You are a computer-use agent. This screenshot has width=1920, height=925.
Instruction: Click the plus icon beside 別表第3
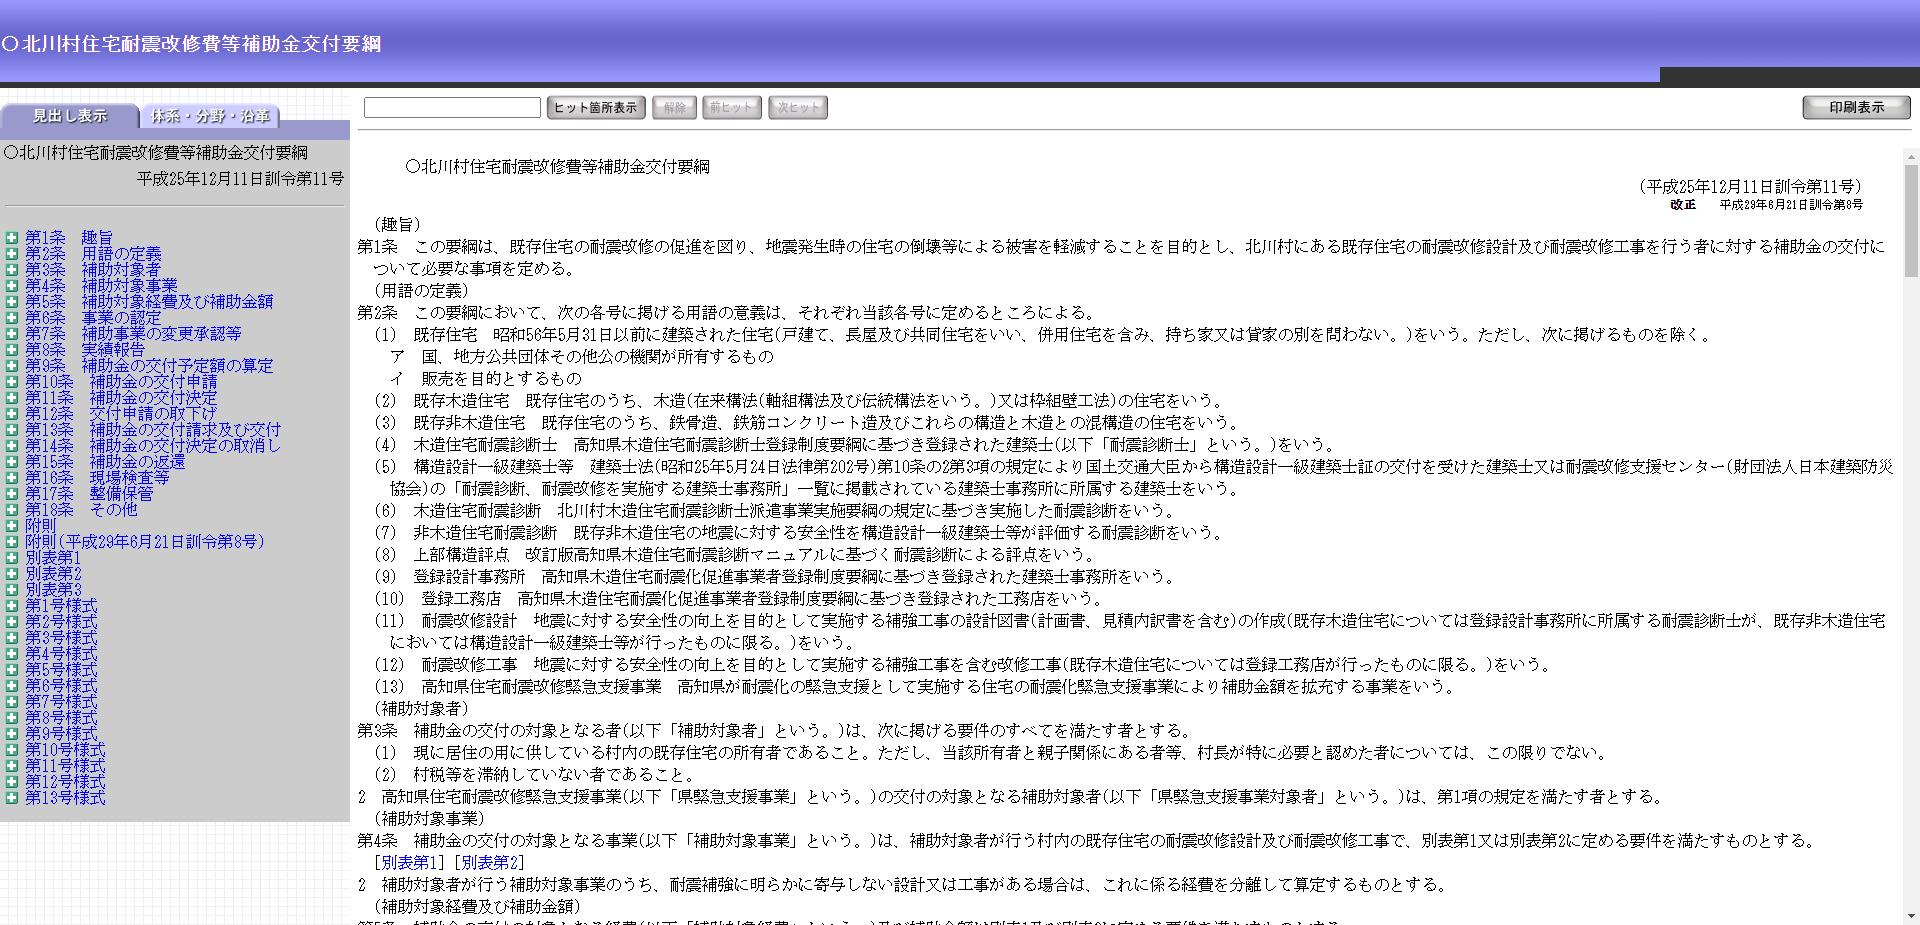[12, 590]
